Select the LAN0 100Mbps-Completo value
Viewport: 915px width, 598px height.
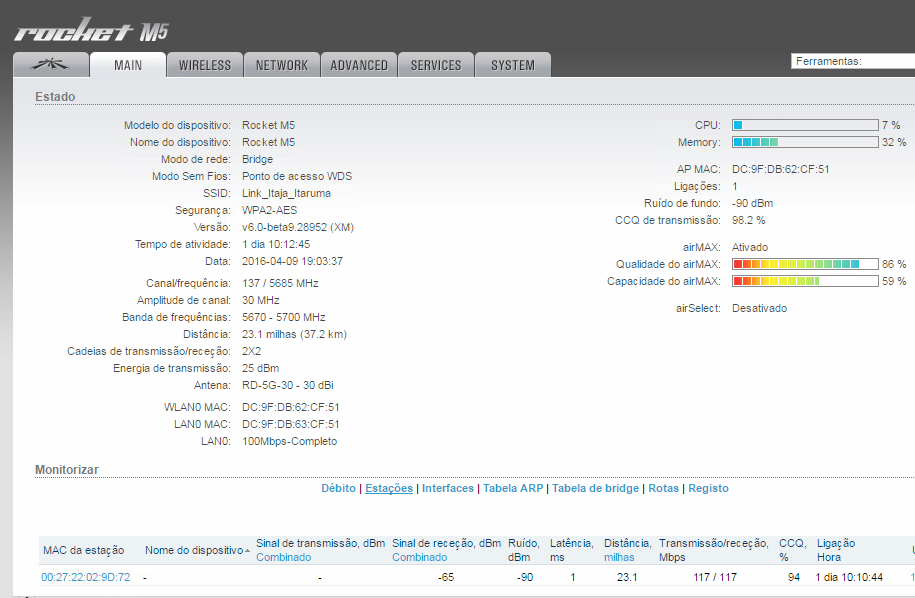pos(289,441)
